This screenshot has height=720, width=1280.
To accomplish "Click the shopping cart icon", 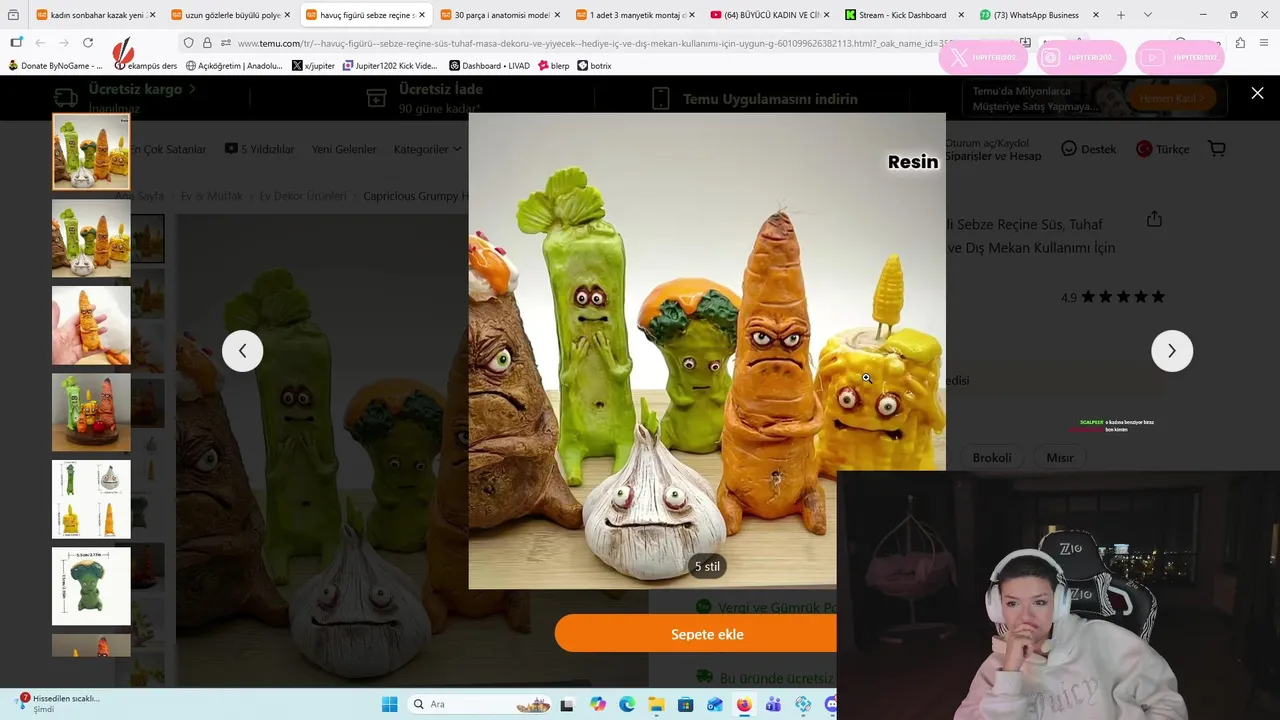I will pyautogui.click(x=1217, y=149).
